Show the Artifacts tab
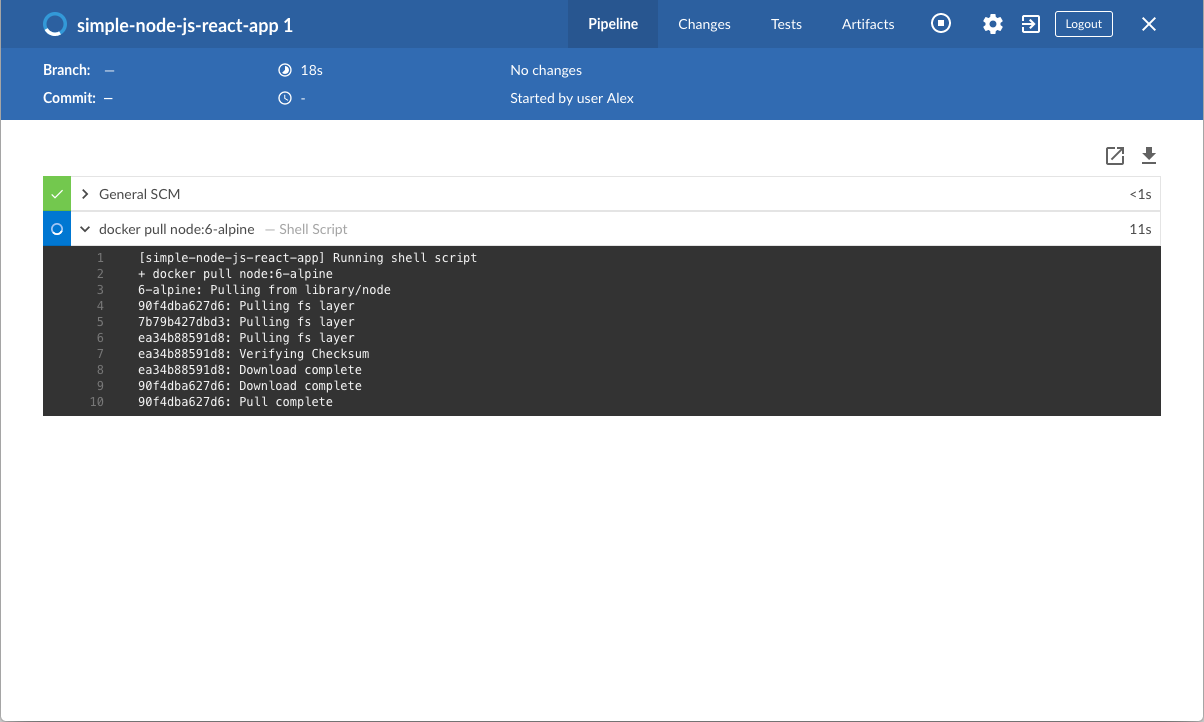1204x722 pixels. [x=868, y=24]
